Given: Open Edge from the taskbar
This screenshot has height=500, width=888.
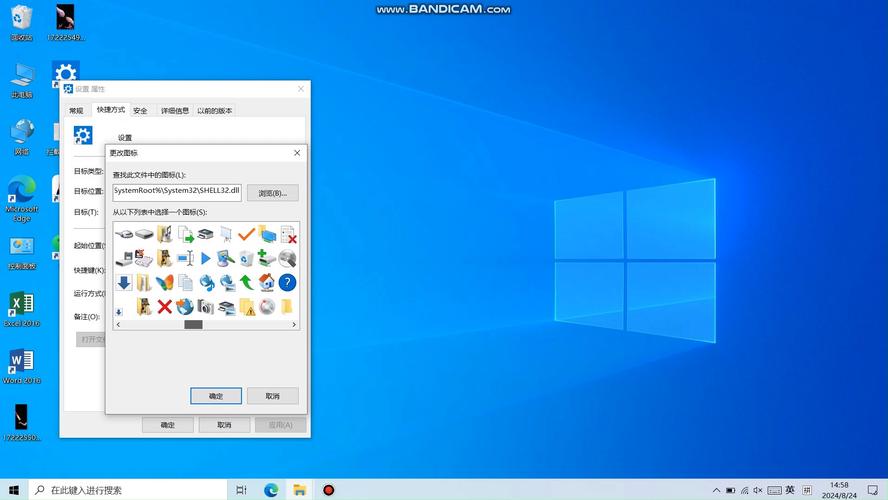Looking at the screenshot, I should pos(271,490).
